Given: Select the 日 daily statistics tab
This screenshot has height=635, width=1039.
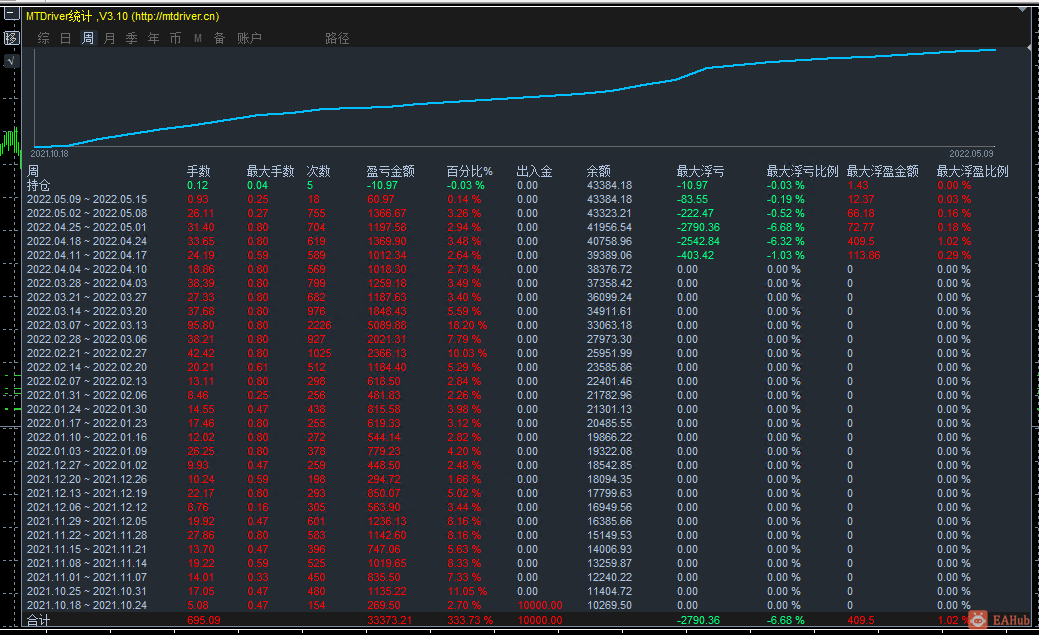Looking at the screenshot, I should tap(65, 38).
